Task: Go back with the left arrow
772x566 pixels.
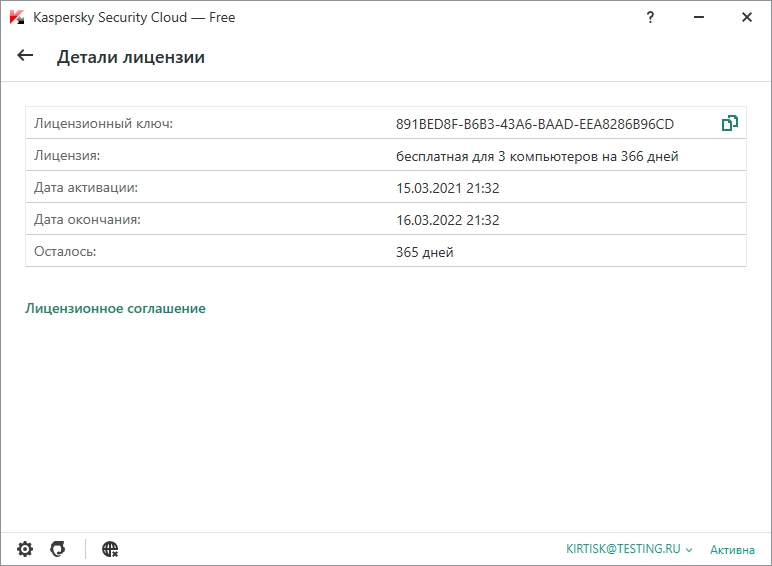Action: (25, 56)
